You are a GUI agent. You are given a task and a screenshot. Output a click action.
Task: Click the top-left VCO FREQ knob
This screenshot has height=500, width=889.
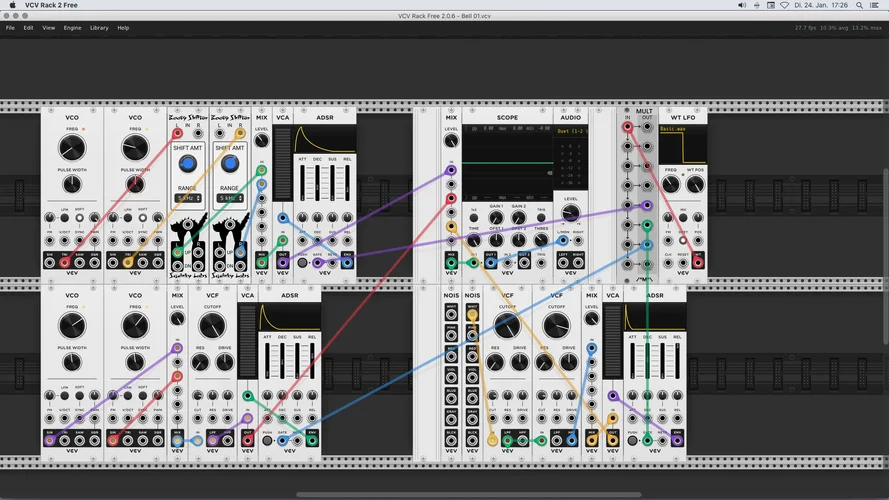click(x=72, y=149)
